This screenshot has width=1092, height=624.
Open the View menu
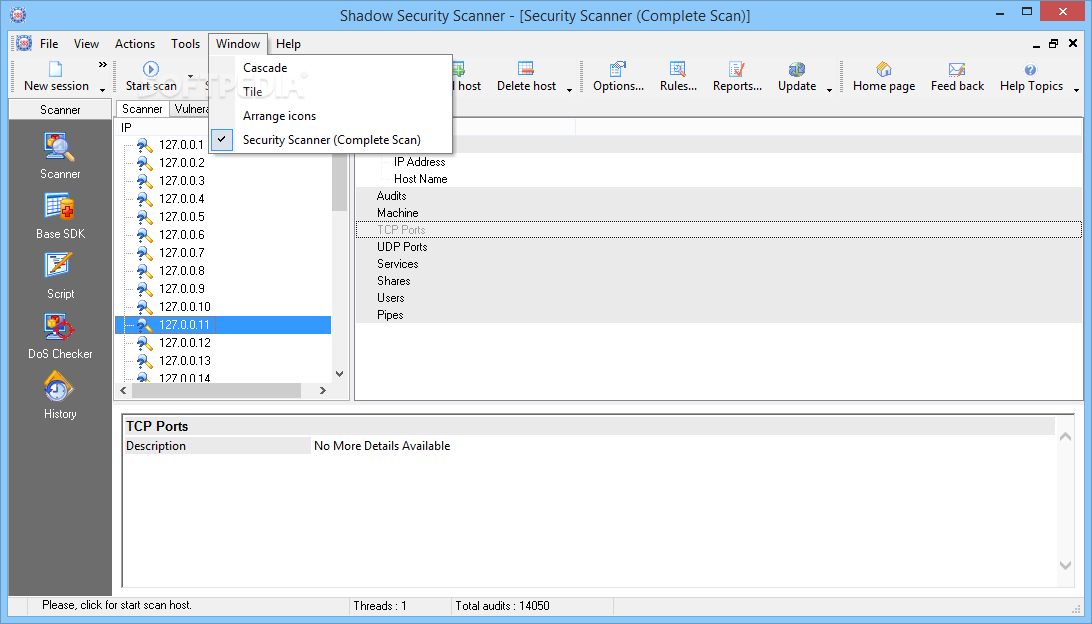86,44
